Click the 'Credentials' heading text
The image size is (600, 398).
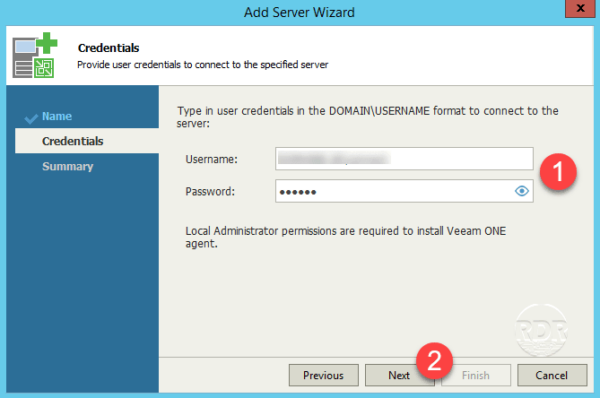[x=108, y=48]
